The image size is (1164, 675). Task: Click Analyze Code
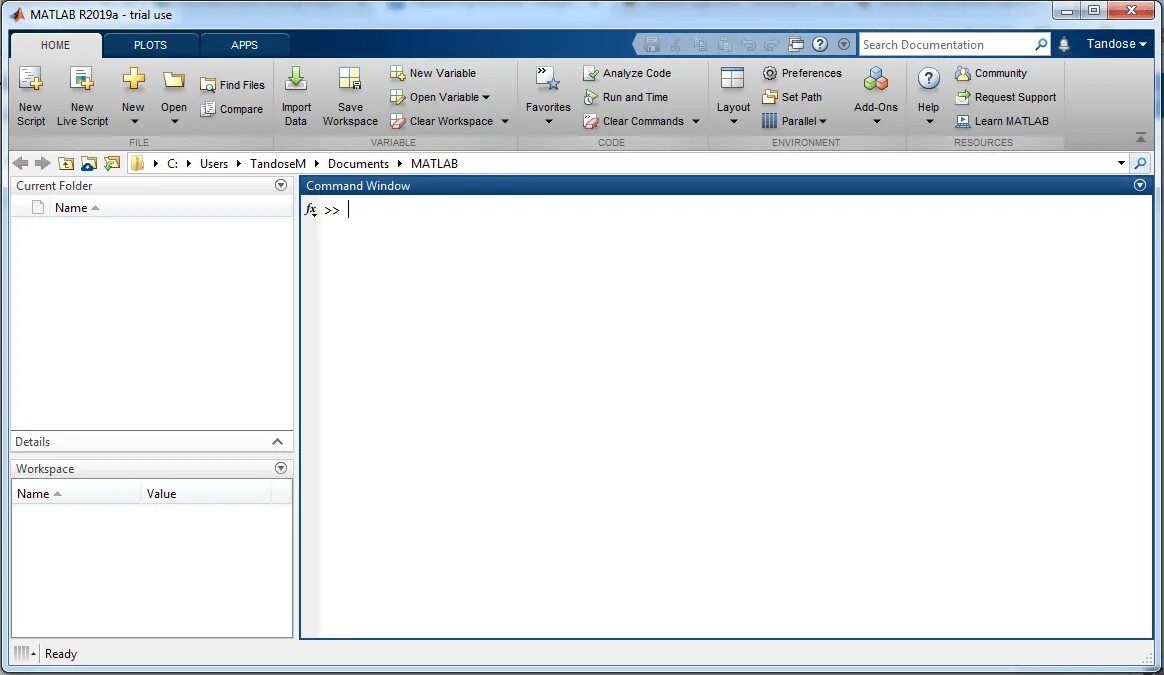[627, 73]
